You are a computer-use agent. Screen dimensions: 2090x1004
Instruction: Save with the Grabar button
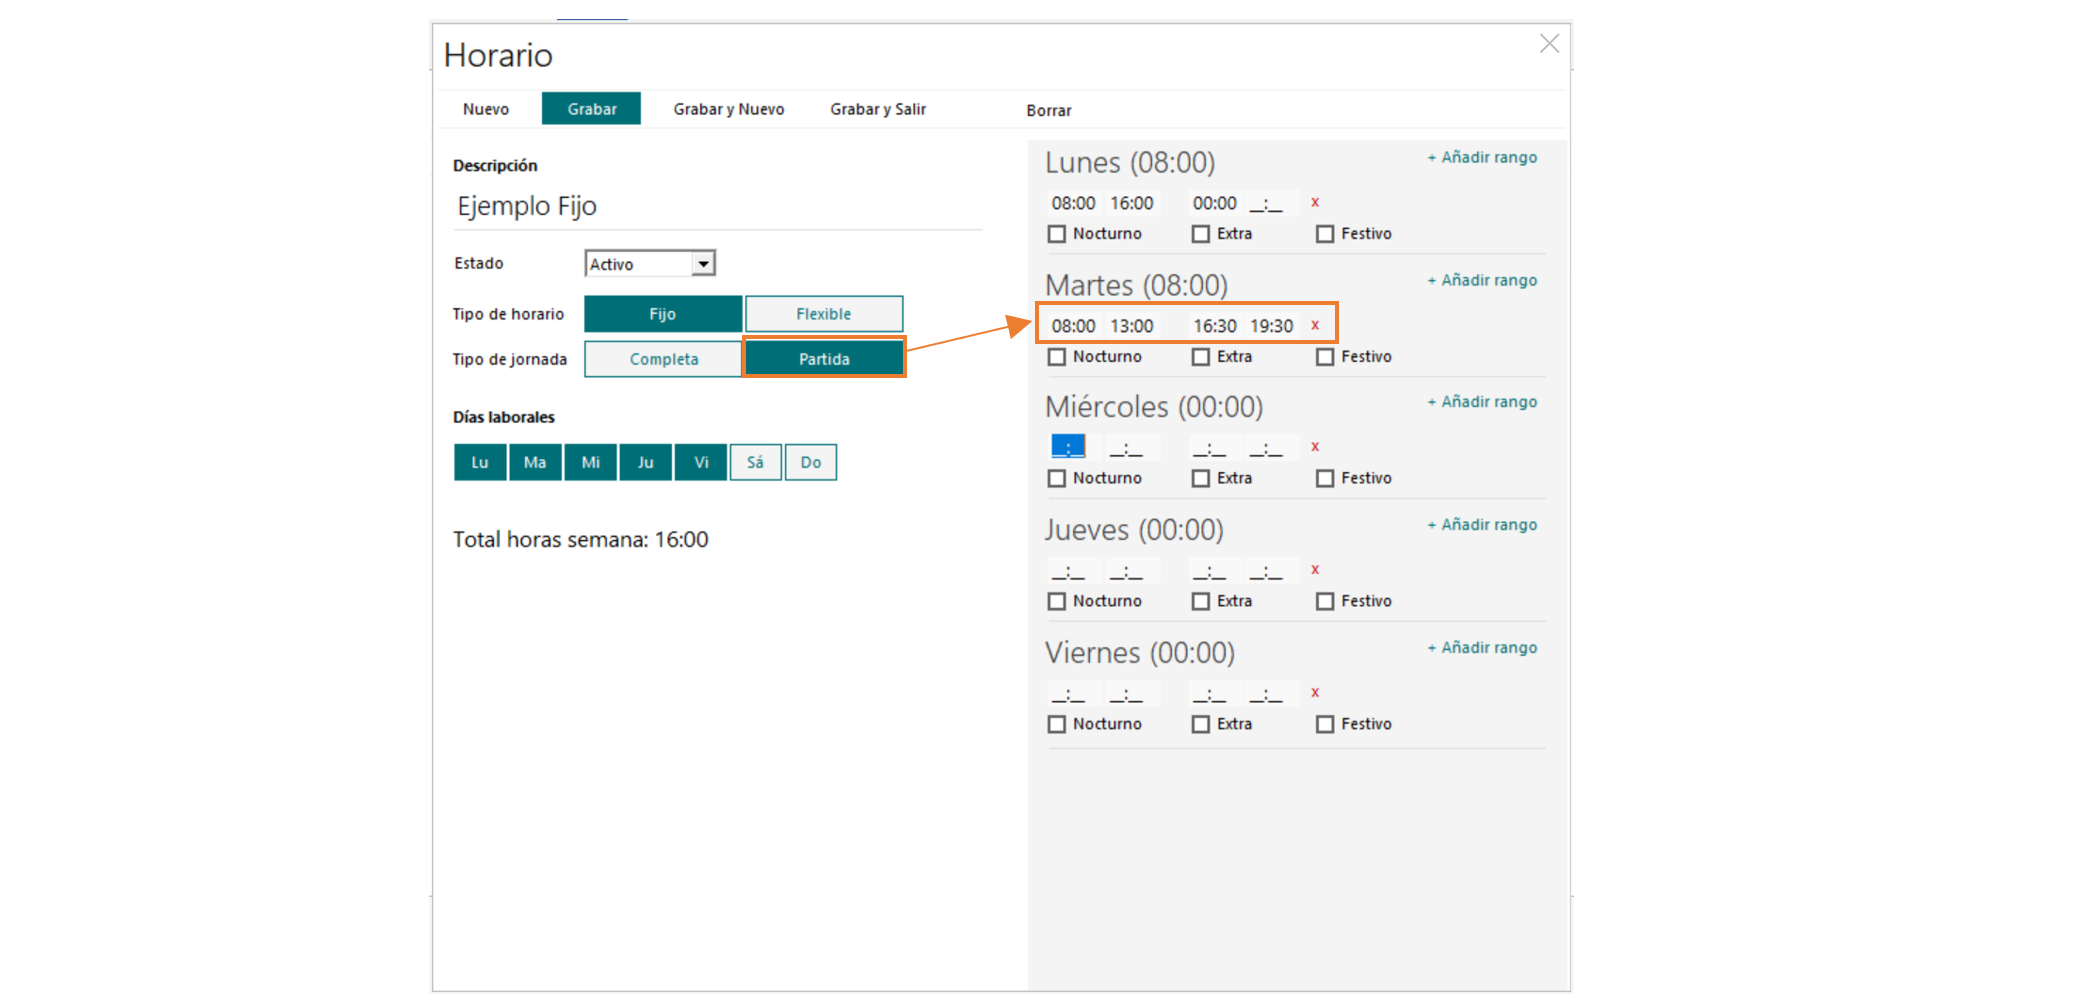592,109
